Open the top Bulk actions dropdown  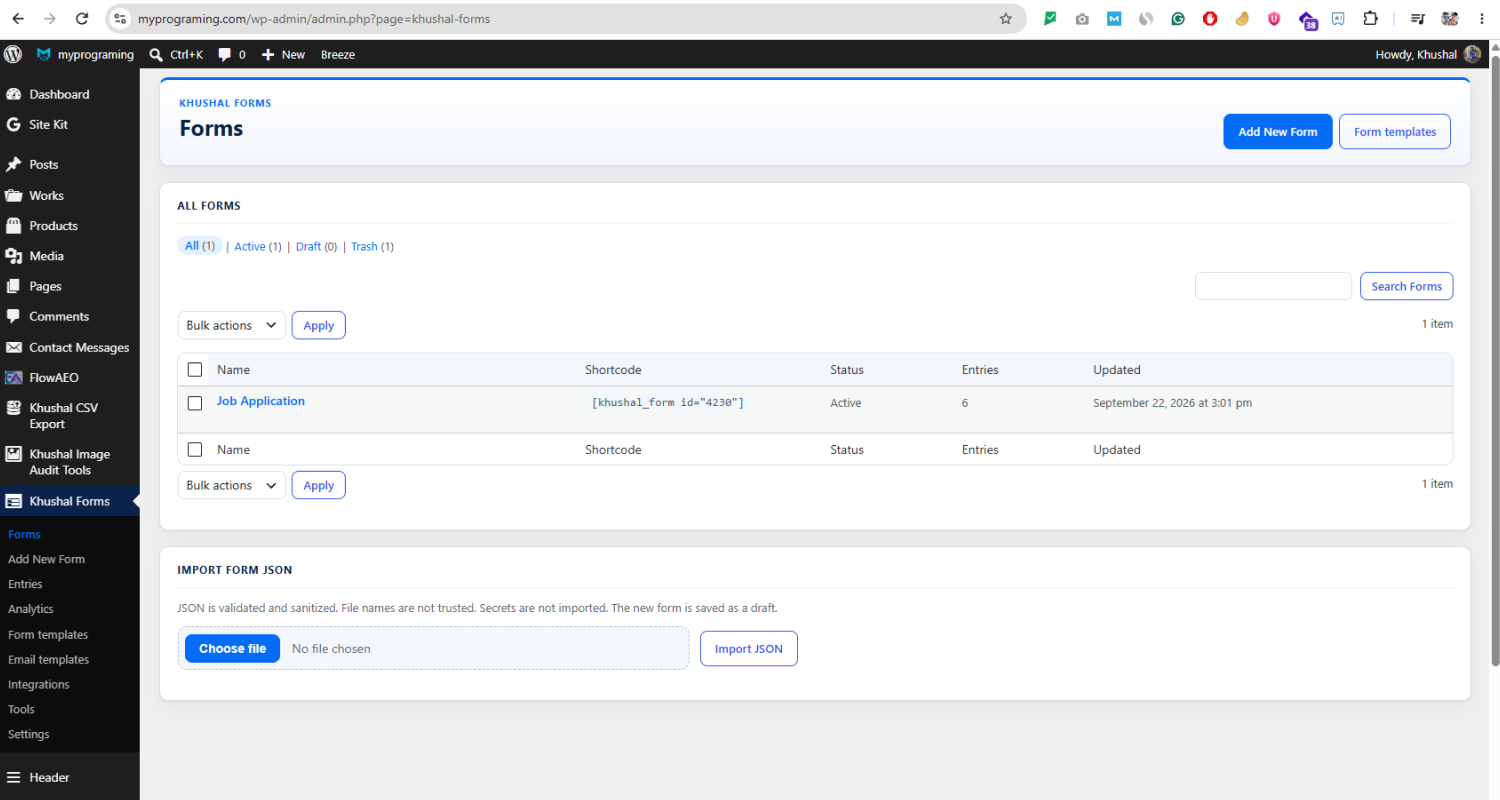[232, 325]
